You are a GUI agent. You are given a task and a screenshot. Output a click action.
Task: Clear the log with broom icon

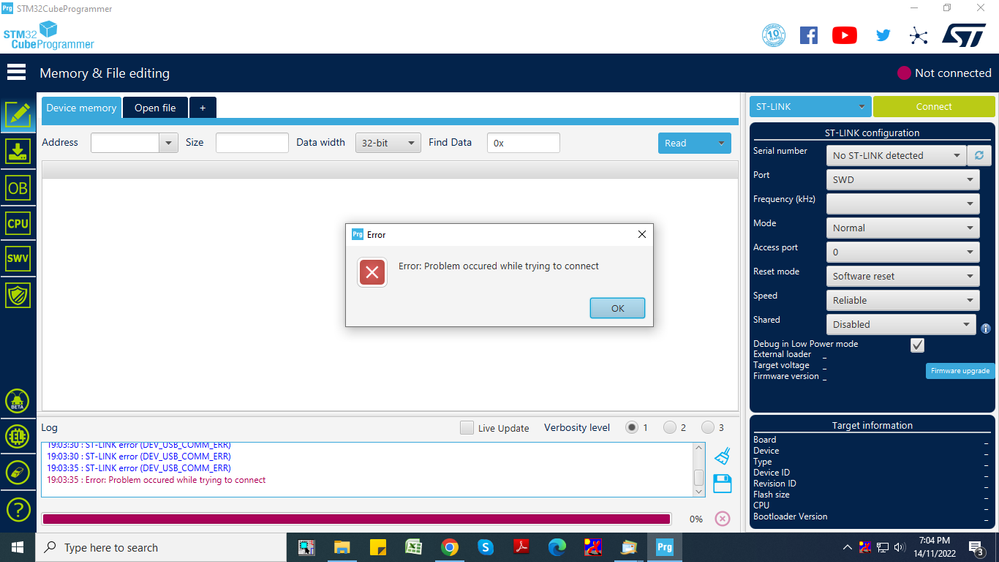coord(722,456)
